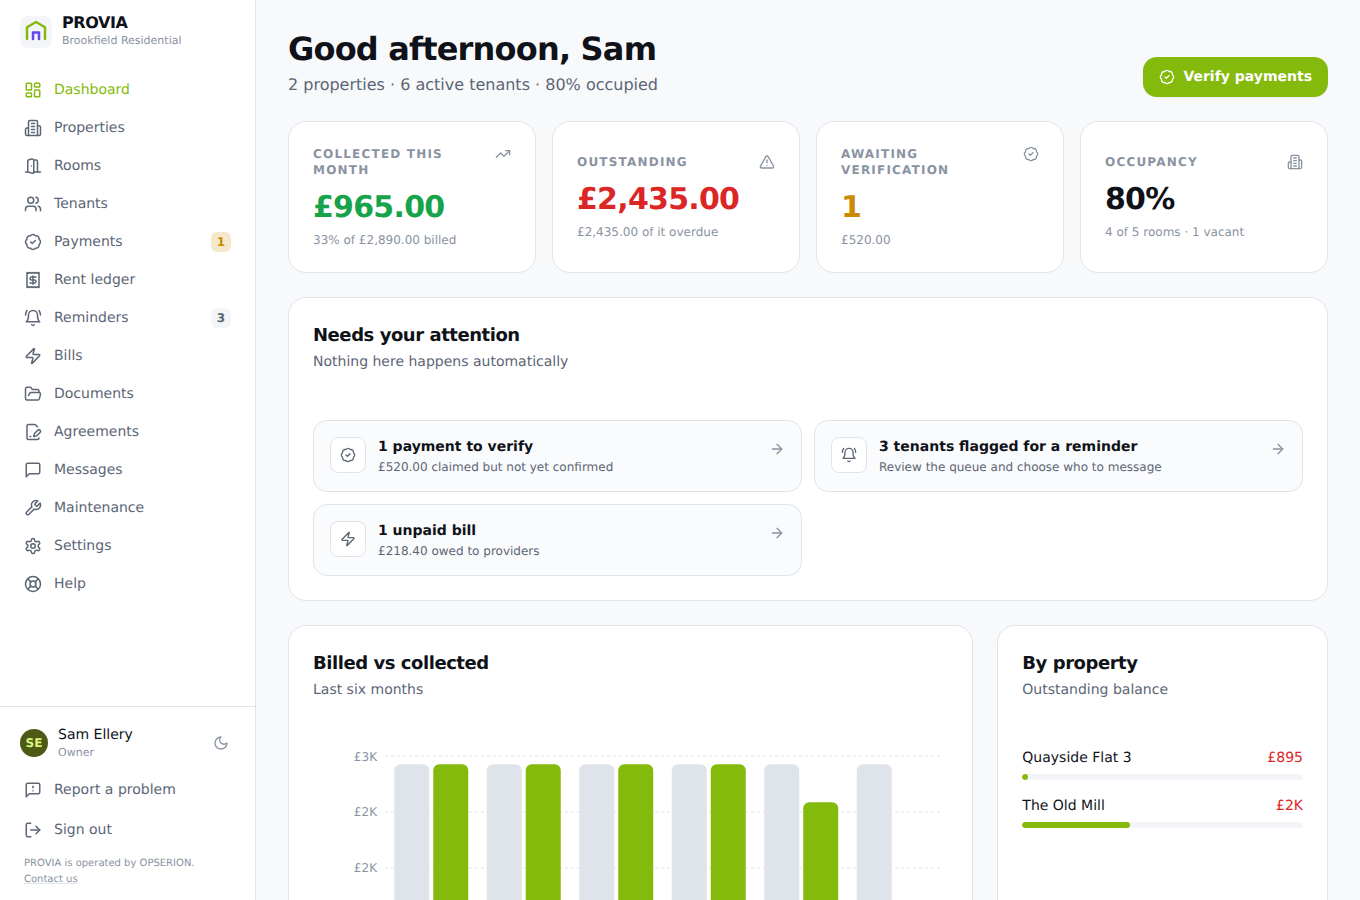Click the Dashboard grid icon

(x=33, y=90)
